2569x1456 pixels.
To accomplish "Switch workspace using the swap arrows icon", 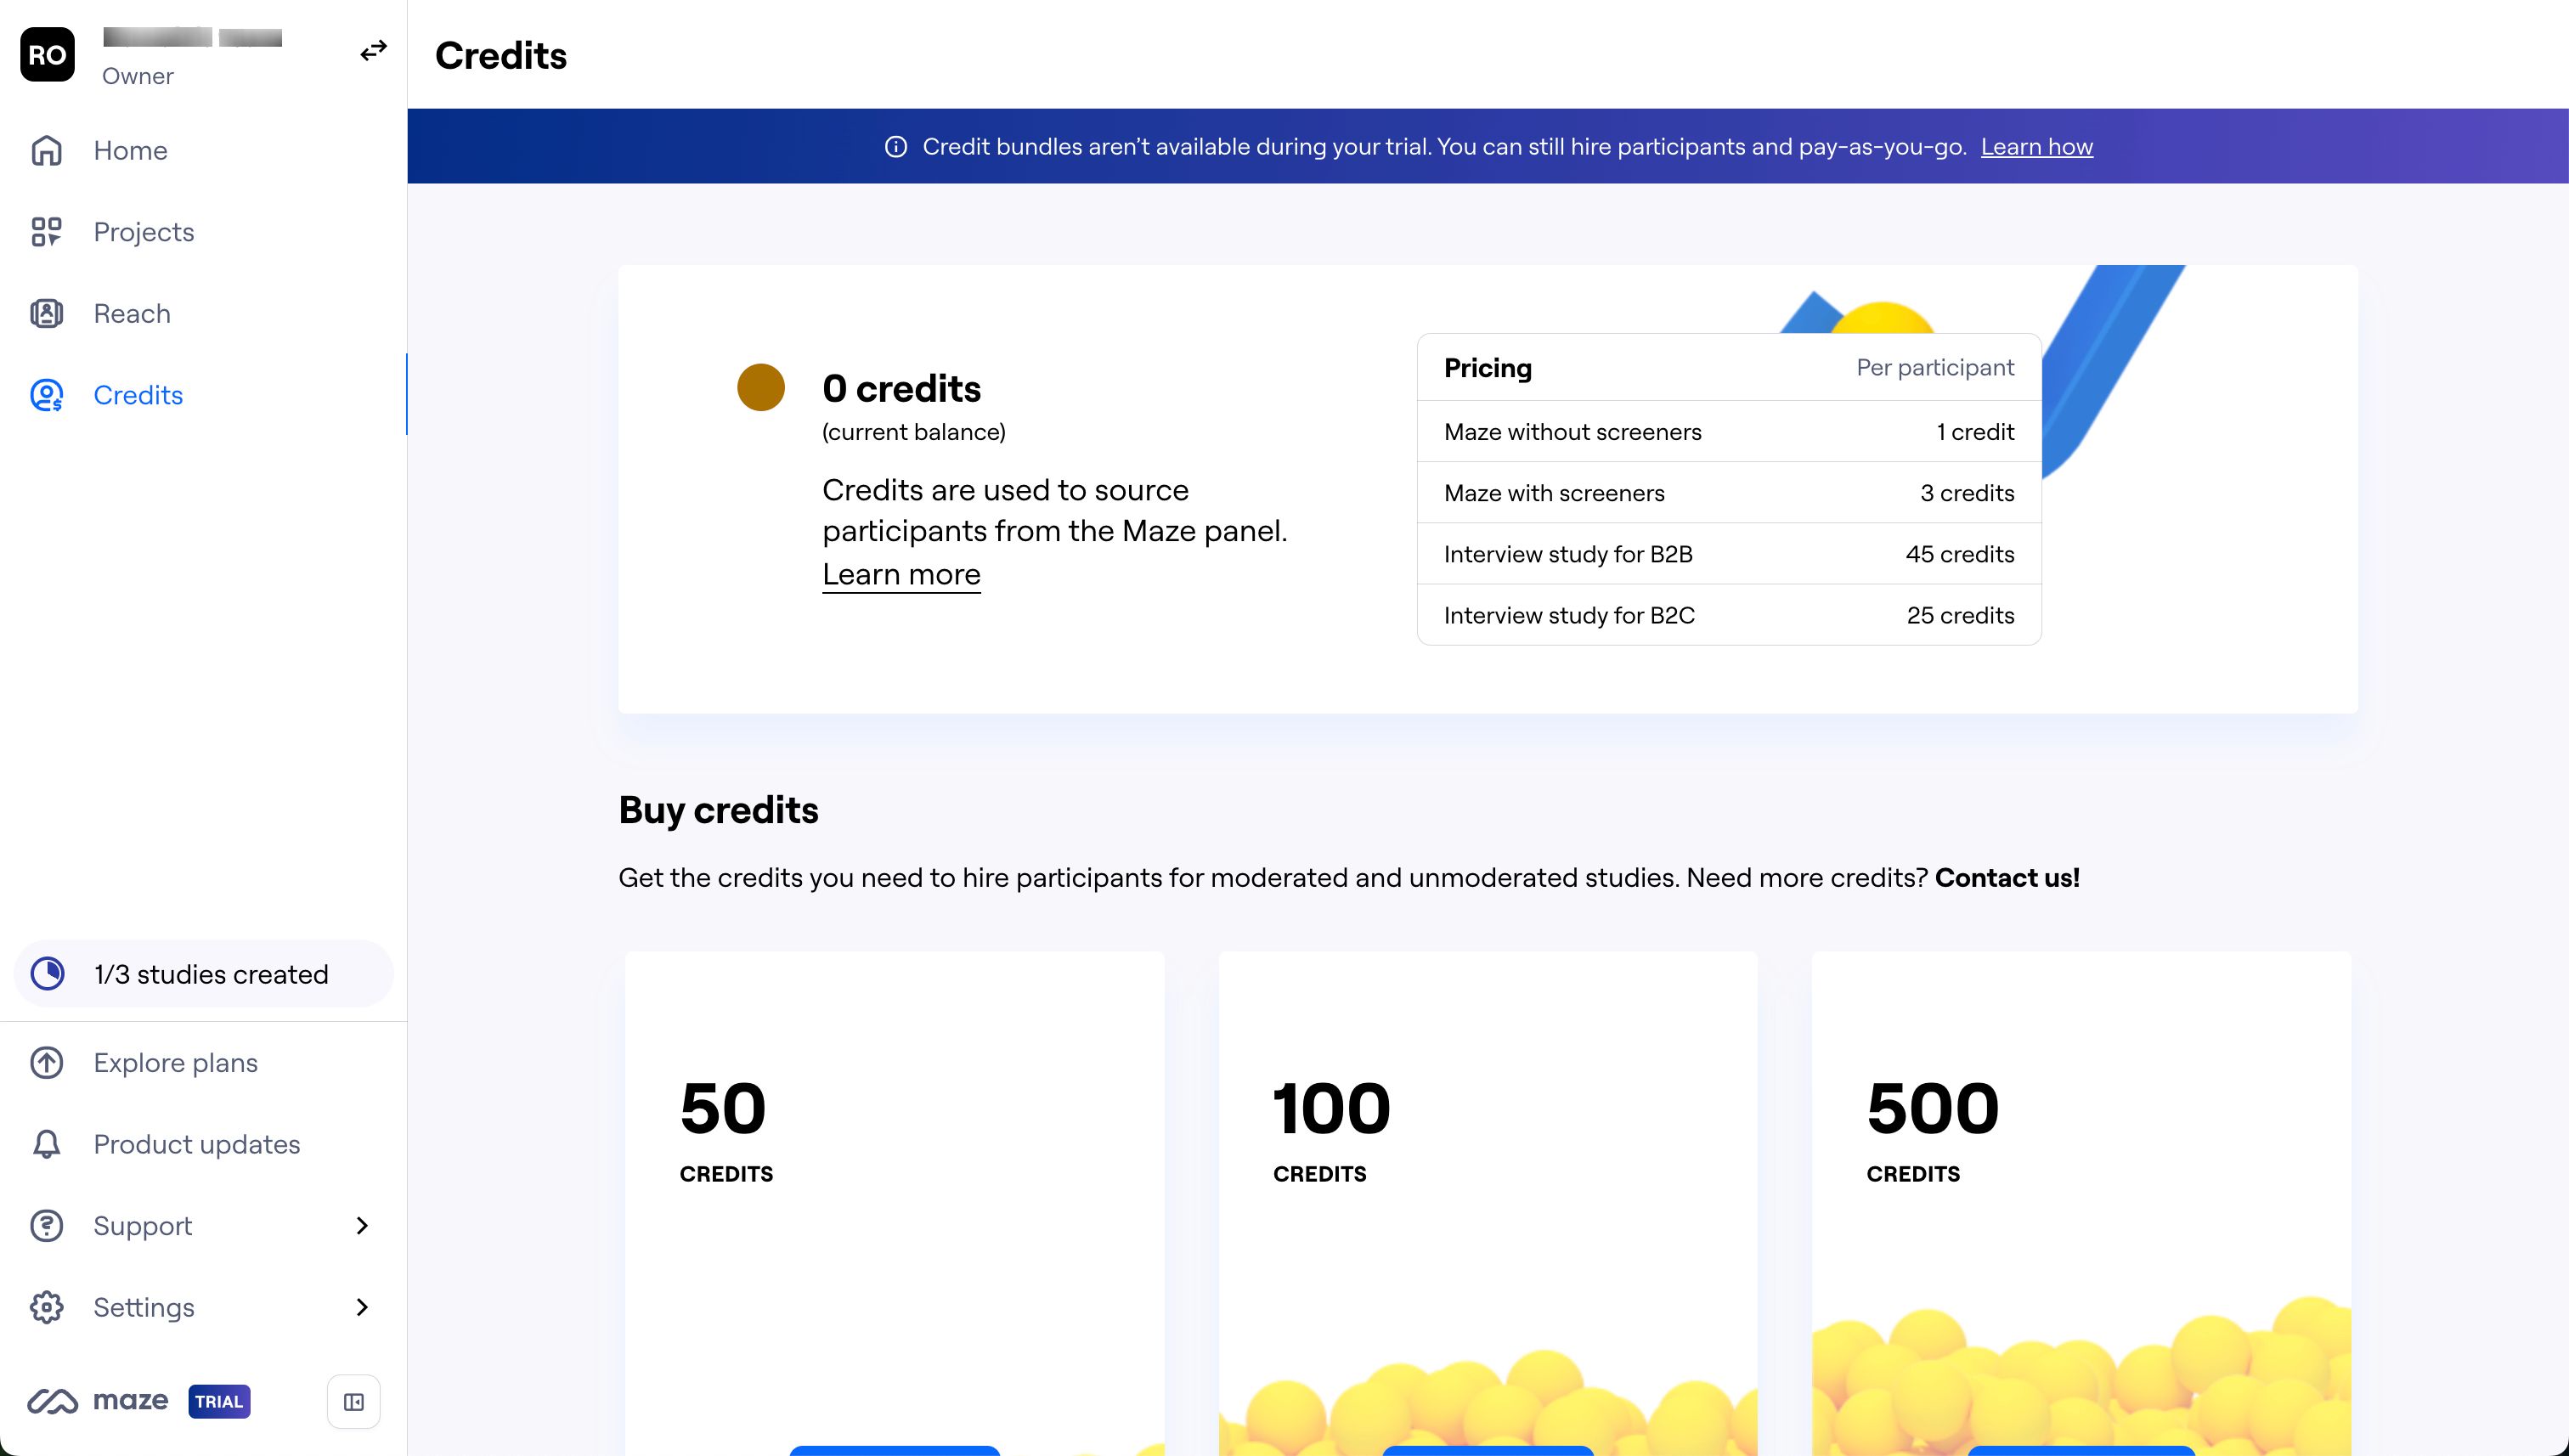I will (373, 50).
